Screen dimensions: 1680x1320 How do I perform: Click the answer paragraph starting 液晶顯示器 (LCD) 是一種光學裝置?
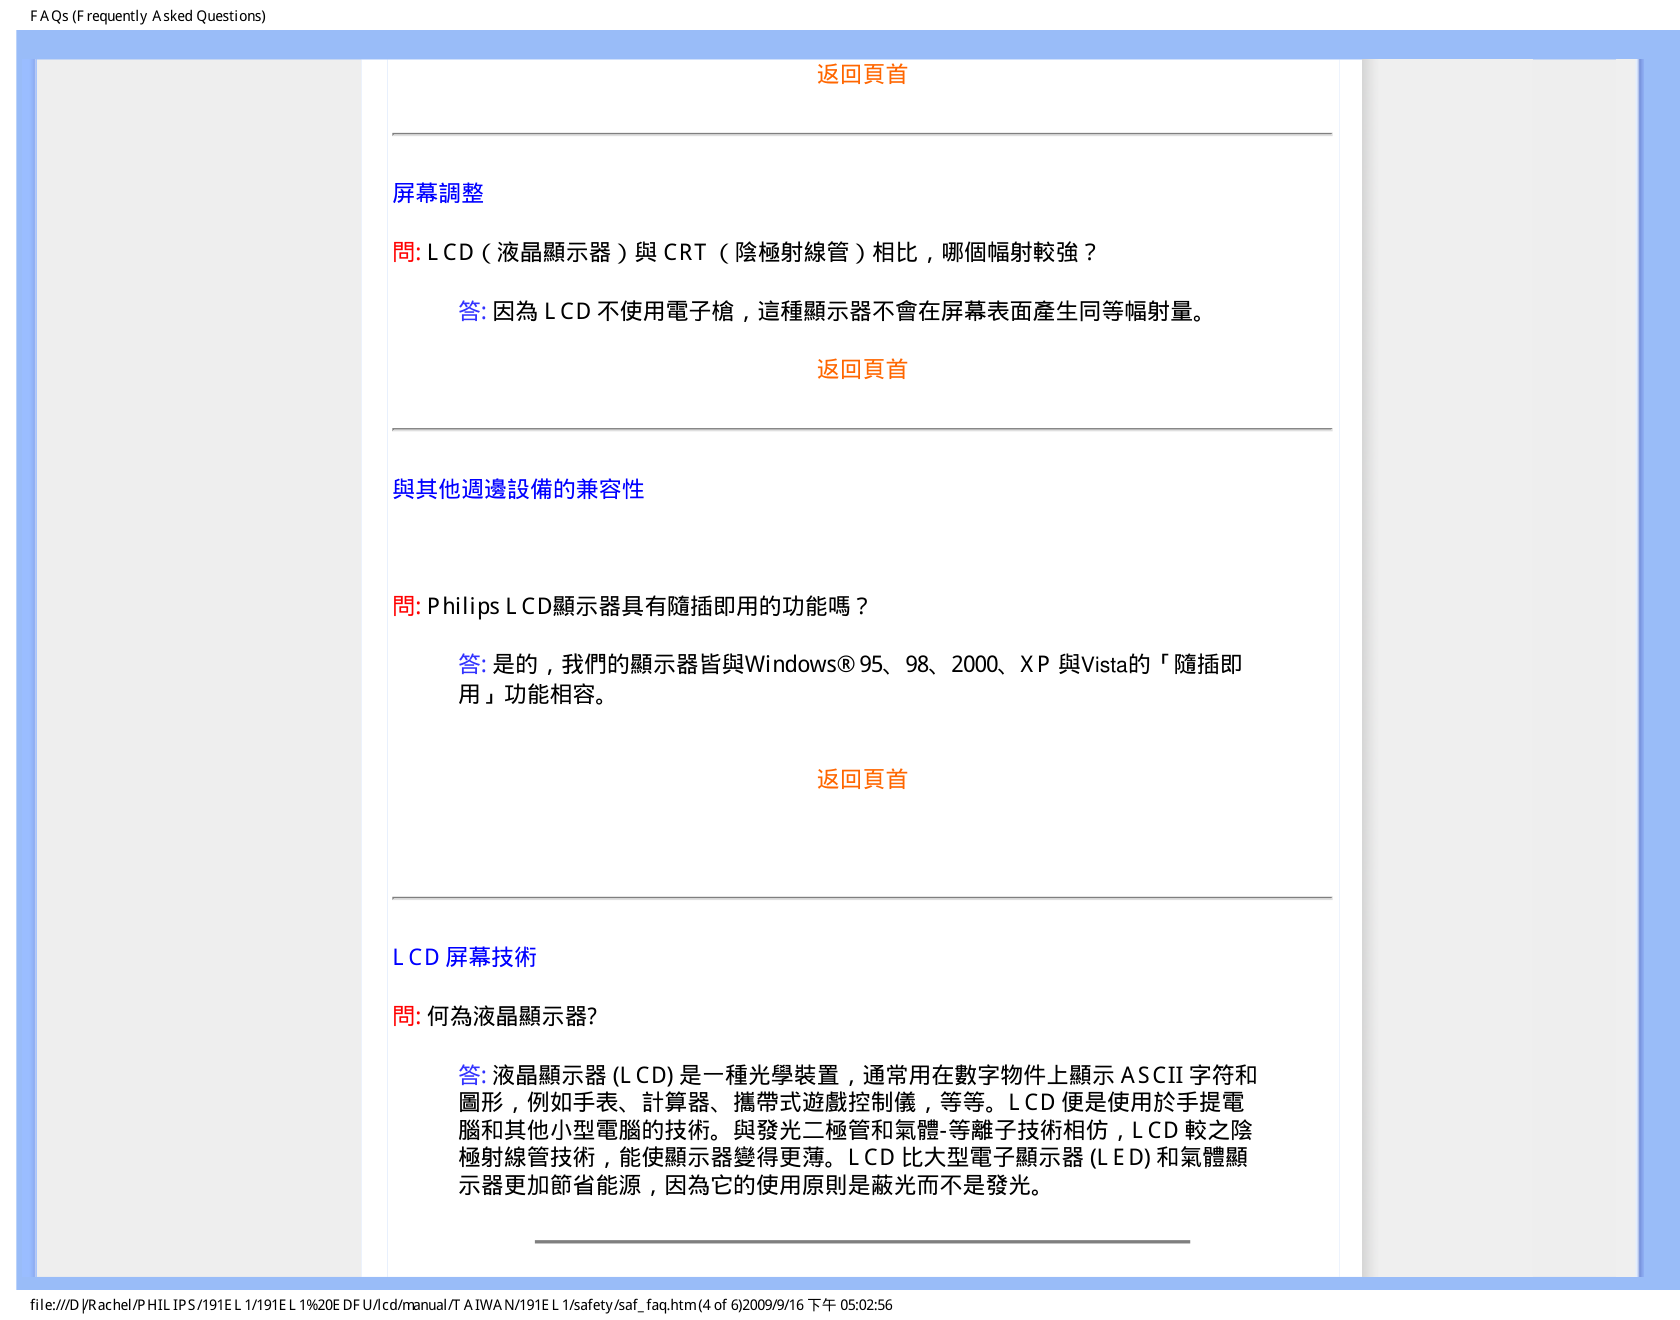857,1130
